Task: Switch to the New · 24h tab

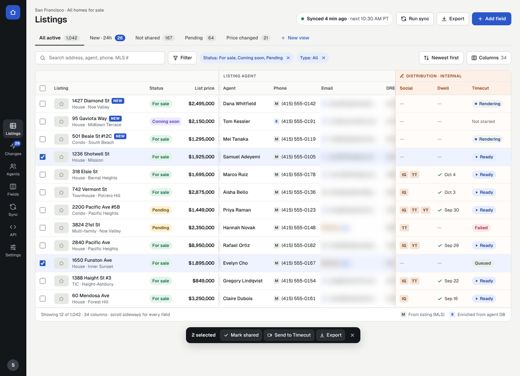Action: [107, 38]
